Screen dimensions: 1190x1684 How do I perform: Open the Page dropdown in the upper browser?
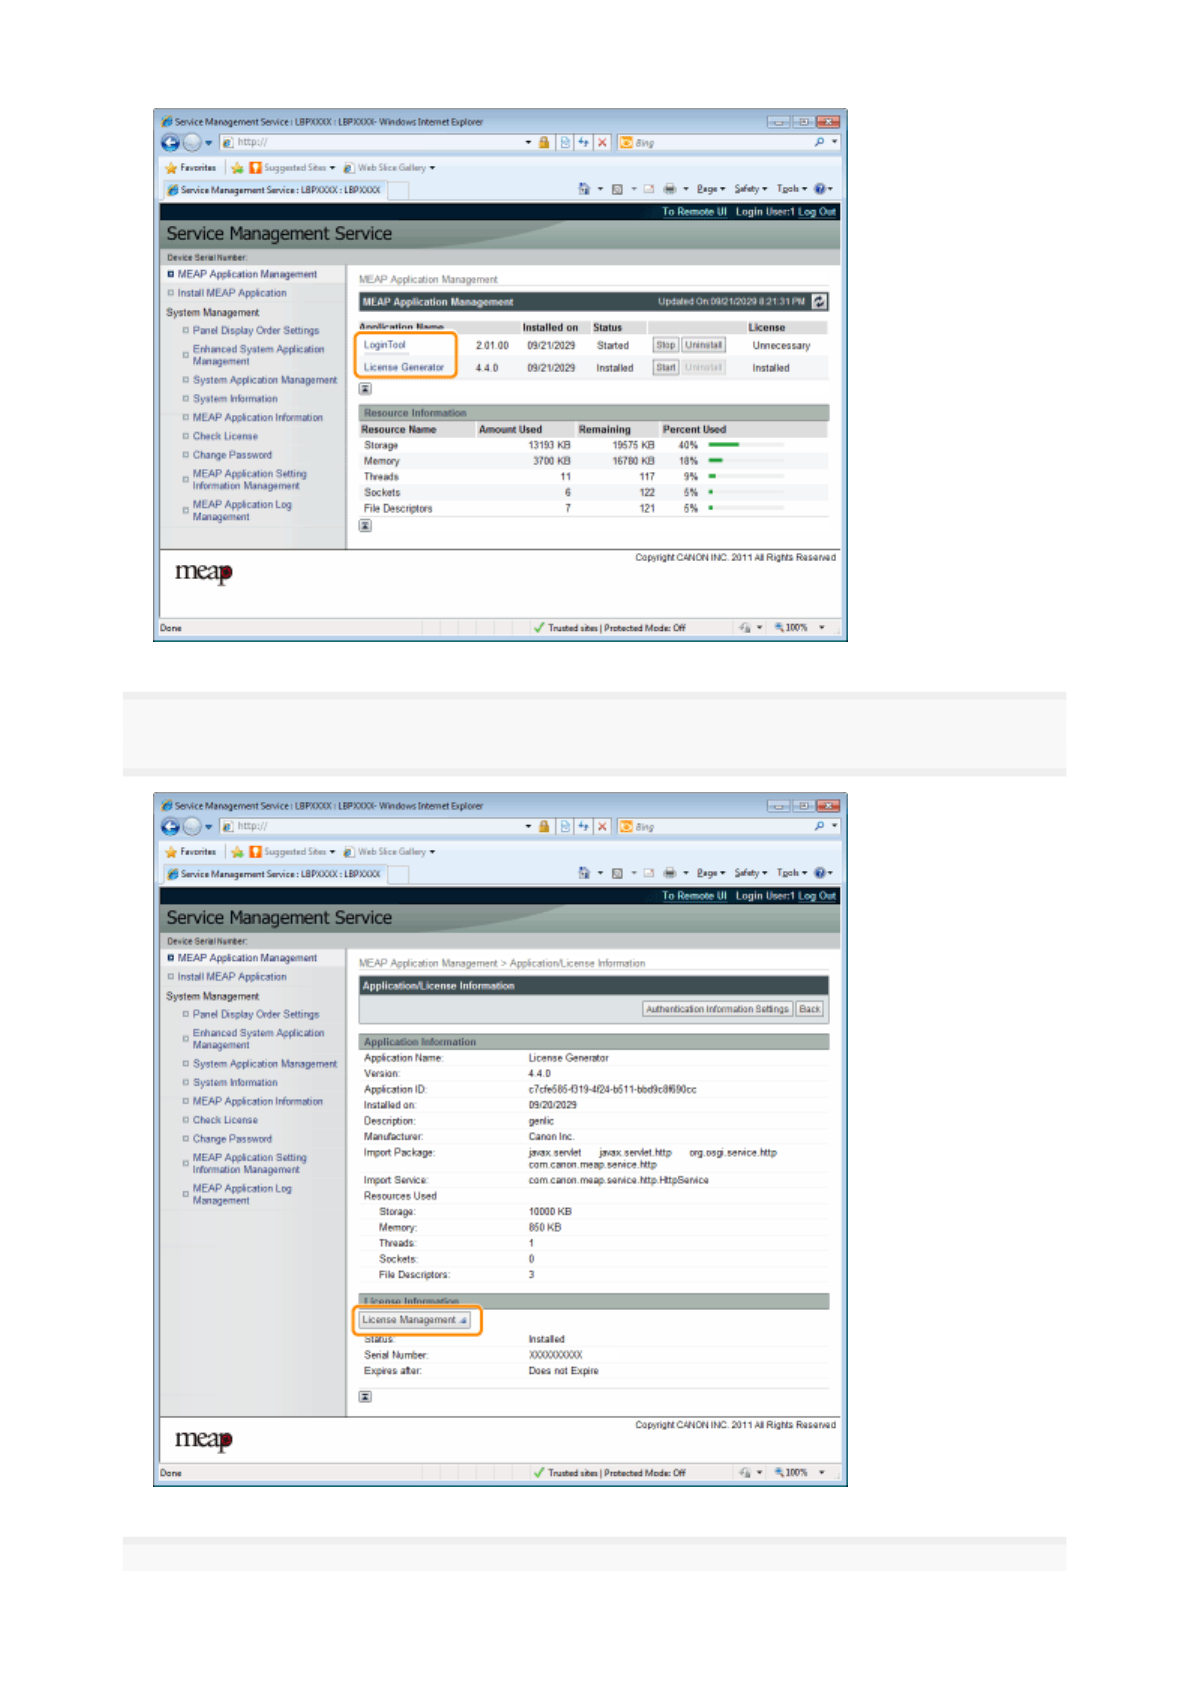(x=710, y=189)
